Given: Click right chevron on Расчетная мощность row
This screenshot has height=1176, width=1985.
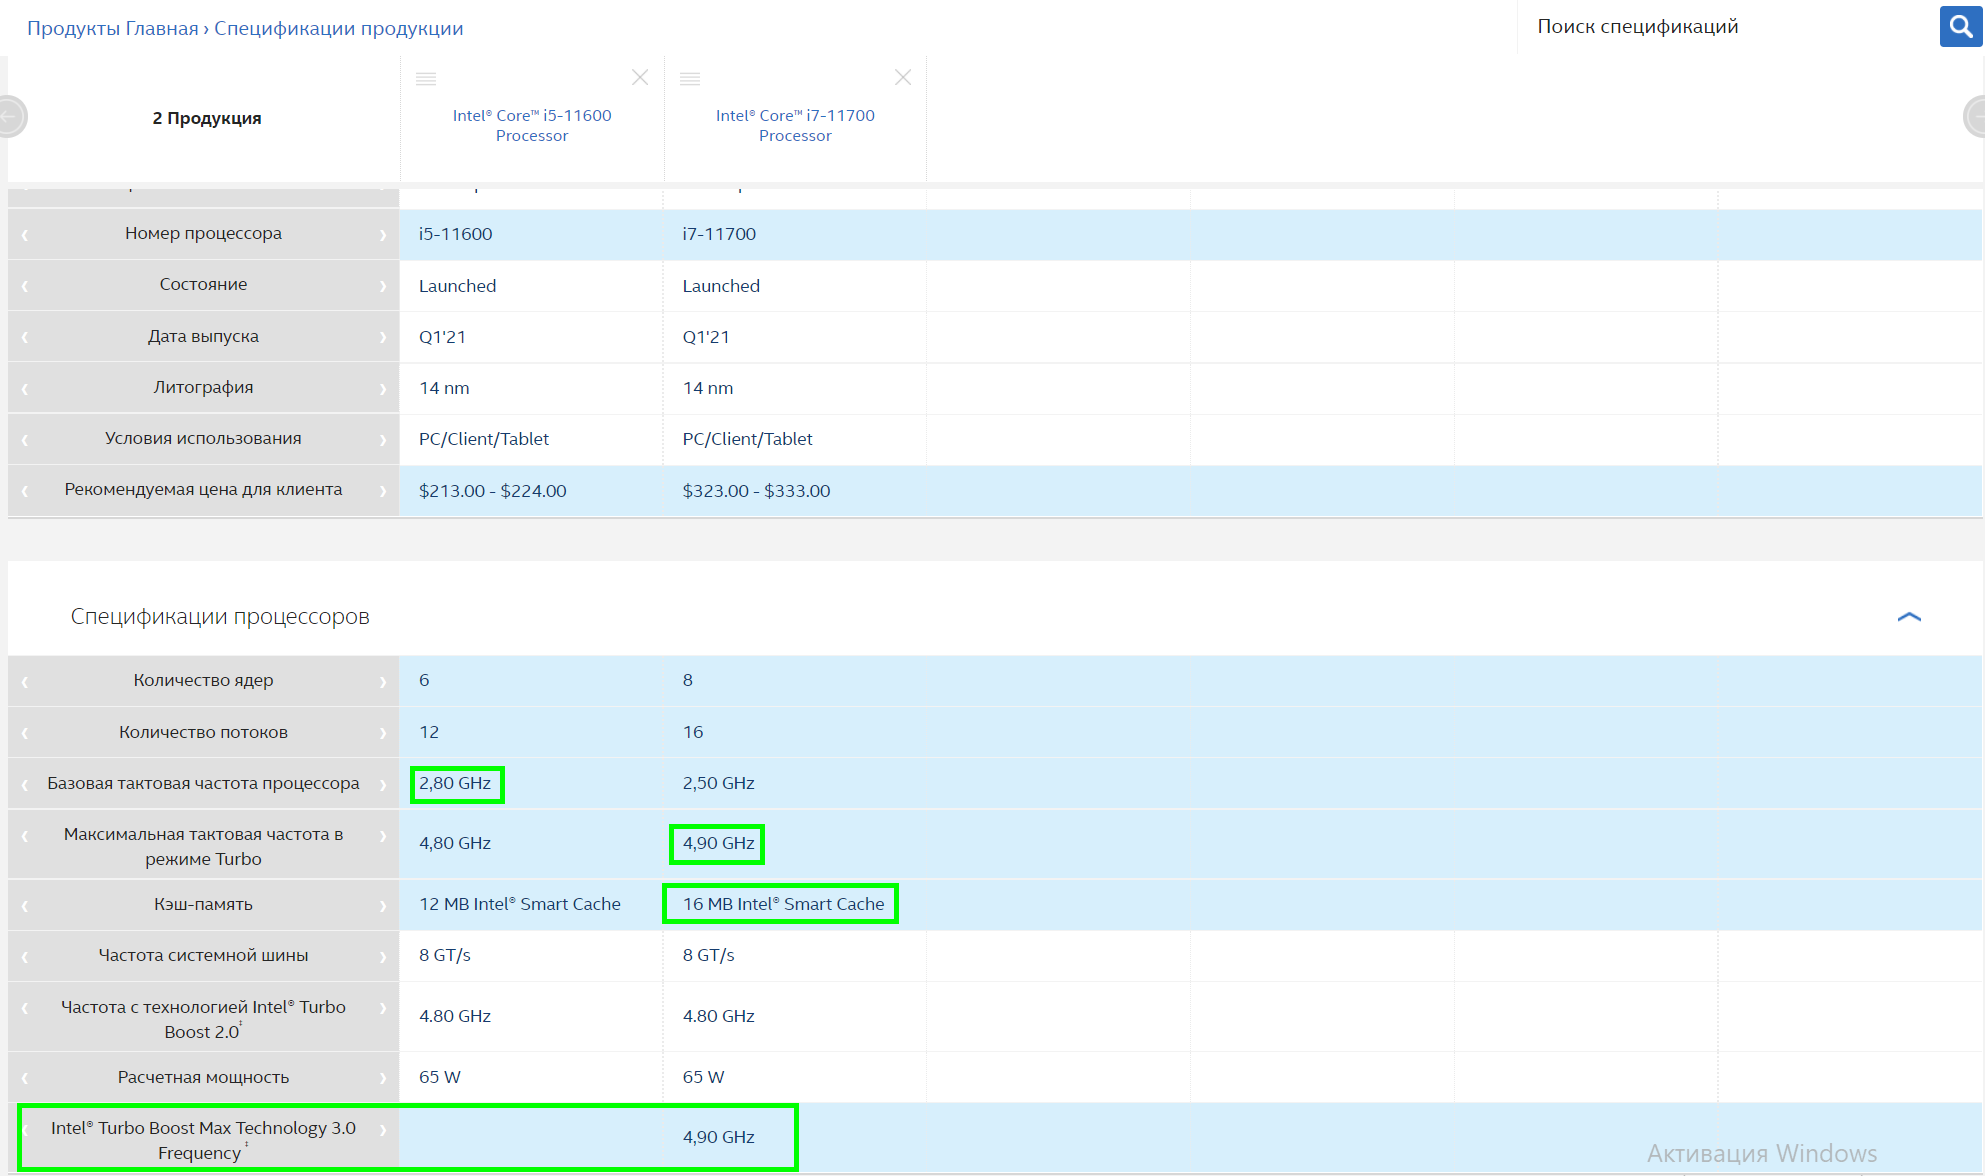Looking at the screenshot, I should (383, 1078).
